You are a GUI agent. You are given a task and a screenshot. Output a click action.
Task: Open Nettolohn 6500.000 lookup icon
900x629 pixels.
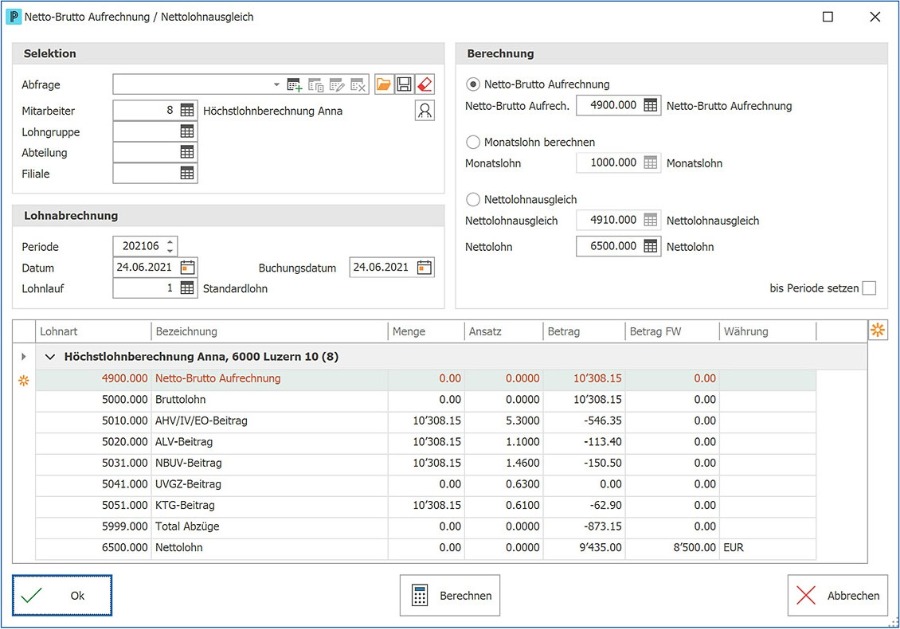[650, 246]
